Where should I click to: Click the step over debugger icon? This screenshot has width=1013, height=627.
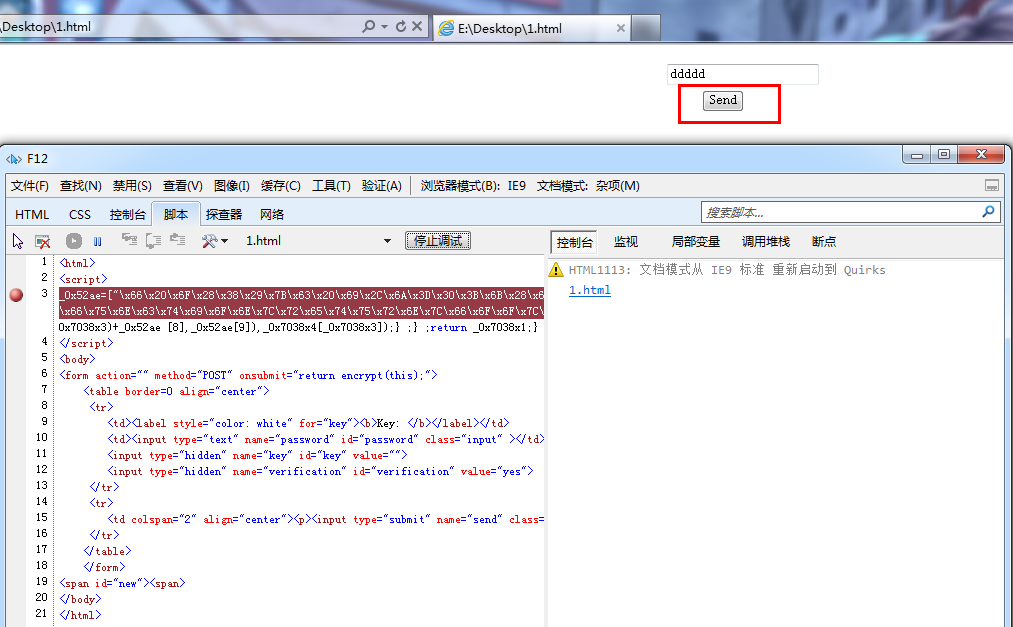pyautogui.click(x=153, y=241)
